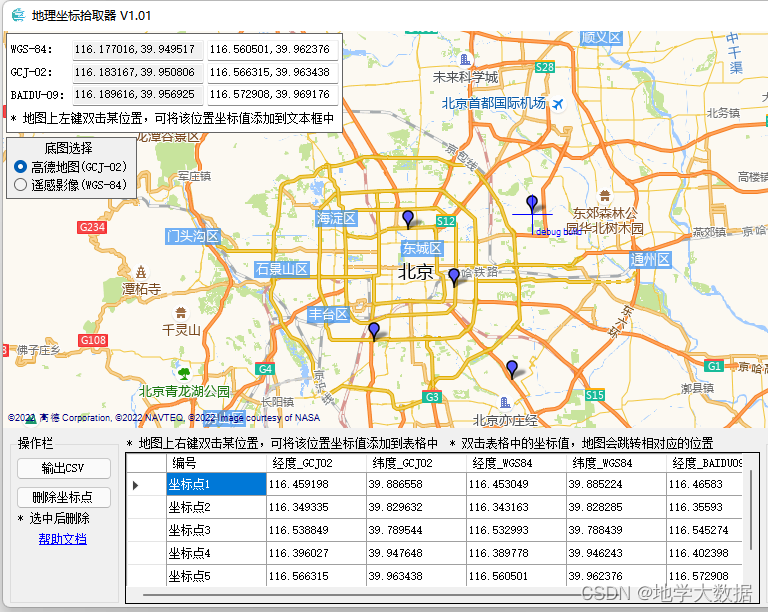Click the S12 highway shield
The width and height of the screenshot is (768, 612).
point(446,221)
